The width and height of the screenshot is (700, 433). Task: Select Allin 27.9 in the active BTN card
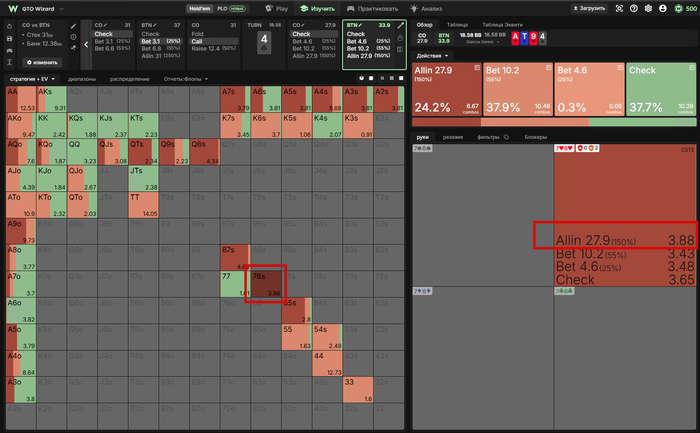368,56
